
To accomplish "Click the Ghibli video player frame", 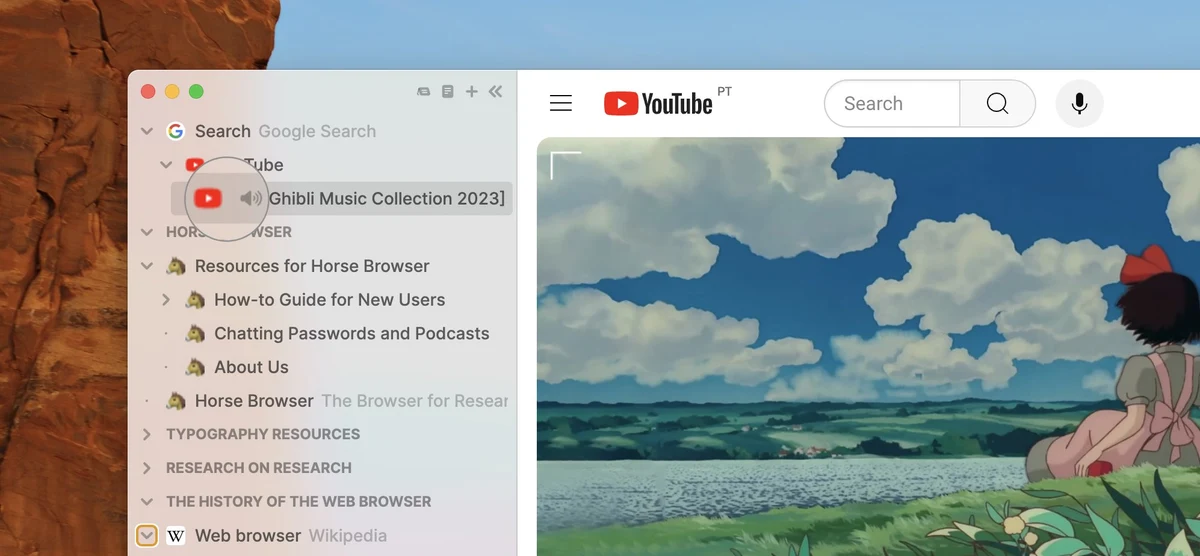I will click(x=868, y=346).
